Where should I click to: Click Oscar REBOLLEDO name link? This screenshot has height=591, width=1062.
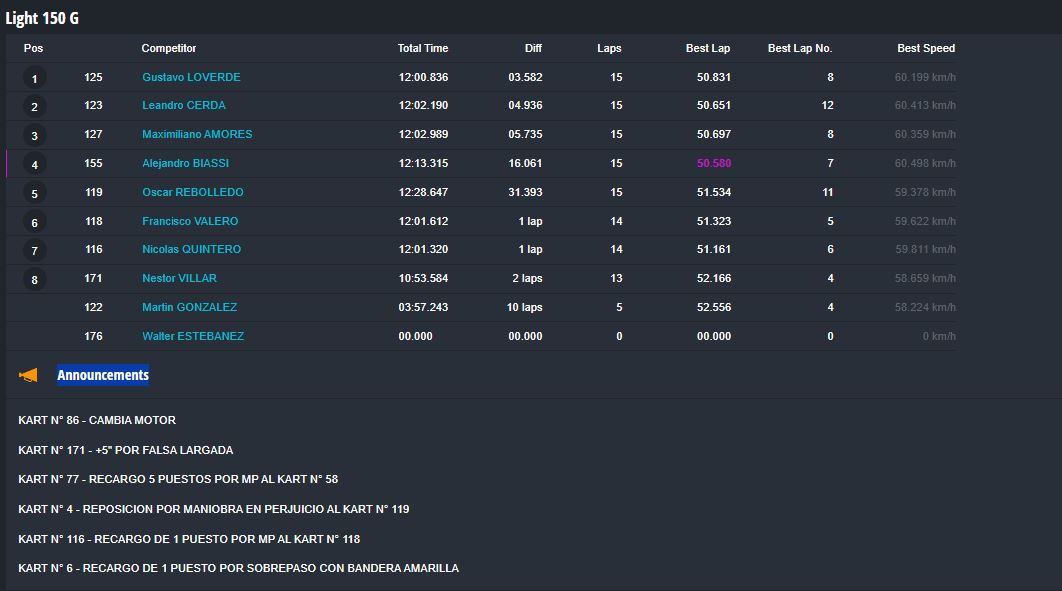pyautogui.click(x=193, y=192)
